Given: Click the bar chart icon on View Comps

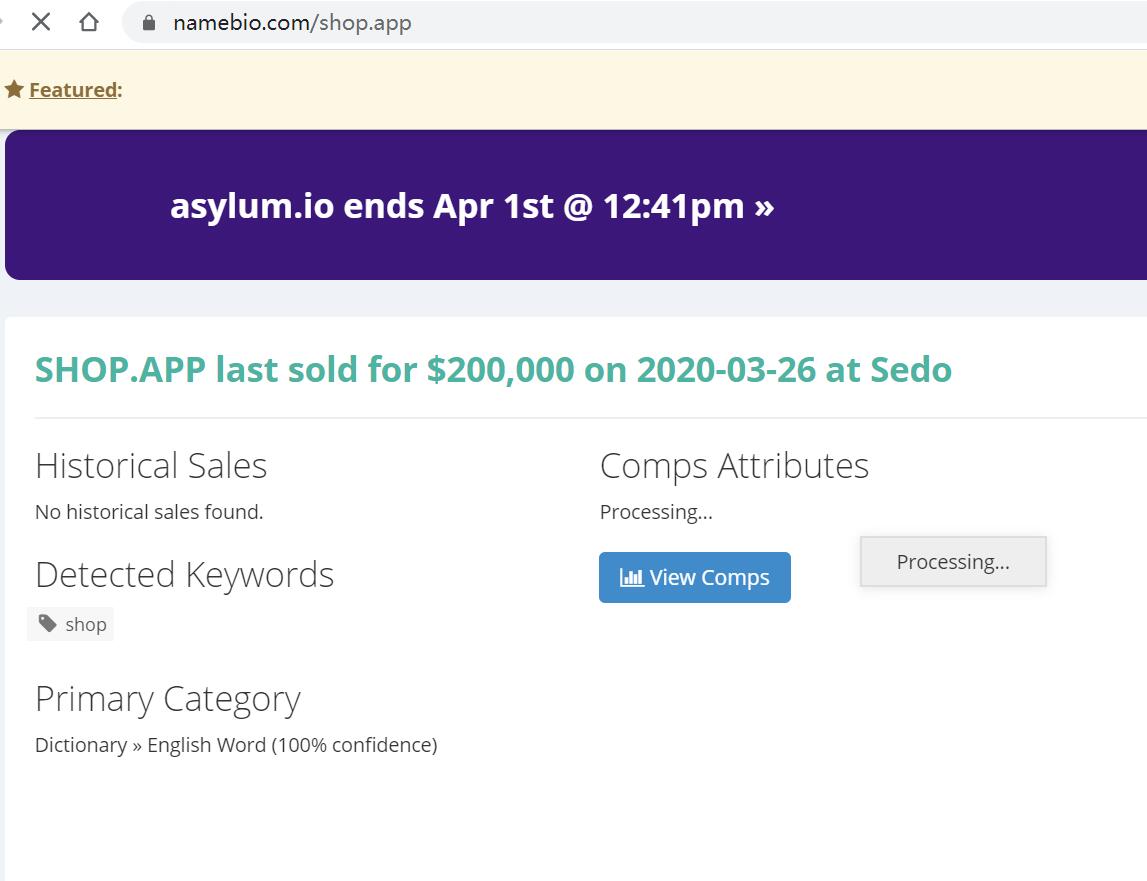Looking at the screenshot, I should point(631,577).
